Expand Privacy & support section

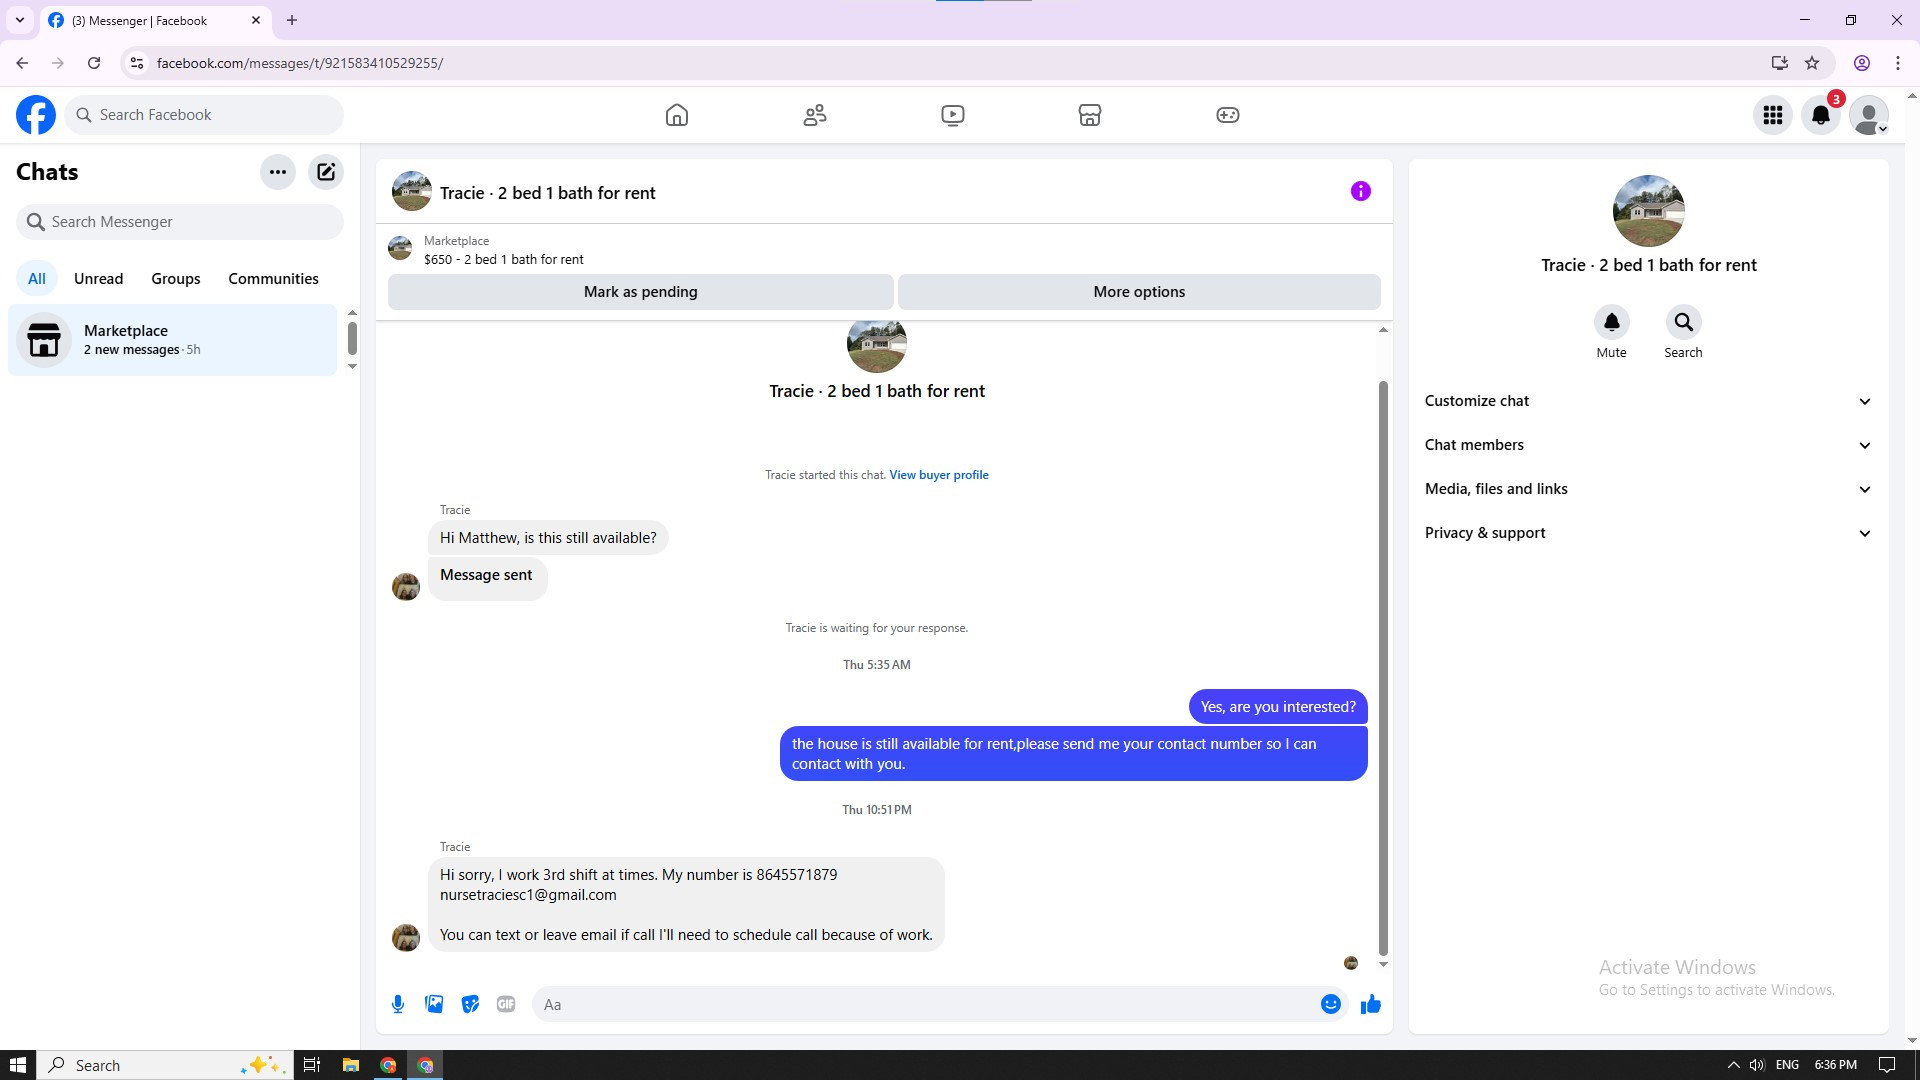[1648, 533]
